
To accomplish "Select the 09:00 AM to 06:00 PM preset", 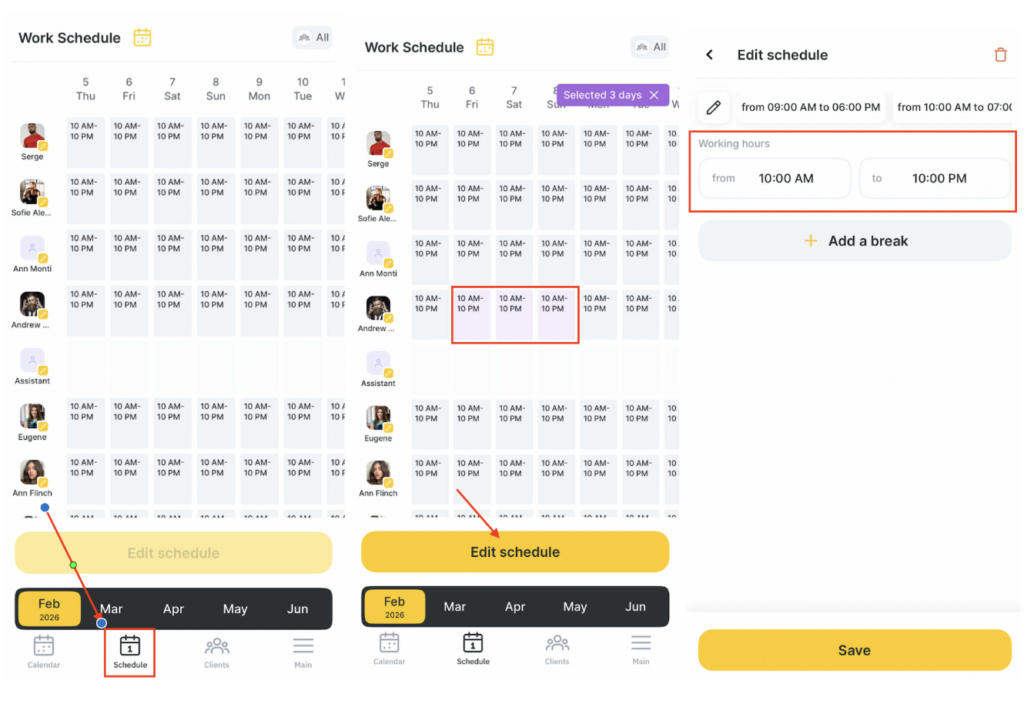I will 811,107.
